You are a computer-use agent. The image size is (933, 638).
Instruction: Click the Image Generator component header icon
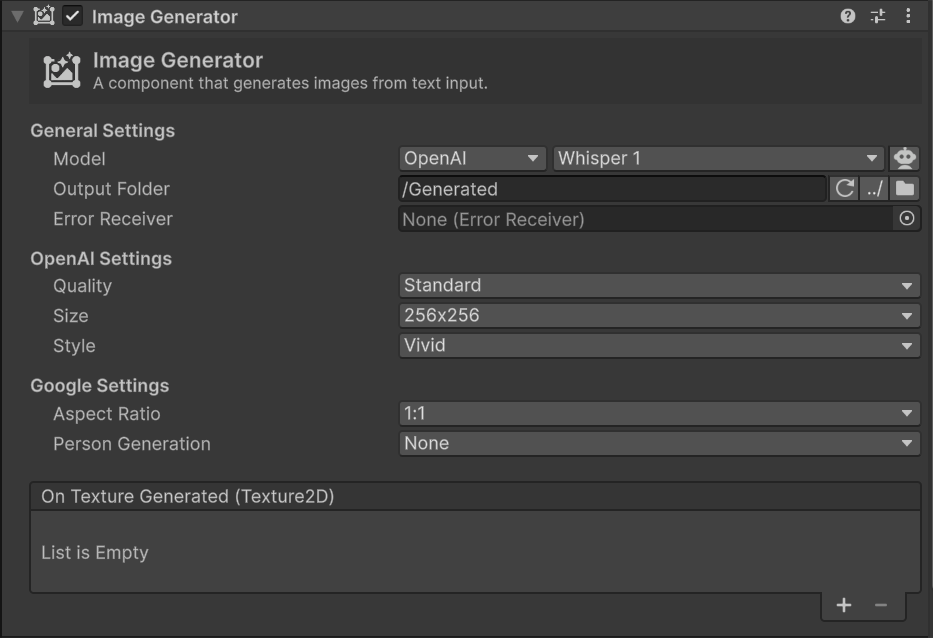coord(44,16)
